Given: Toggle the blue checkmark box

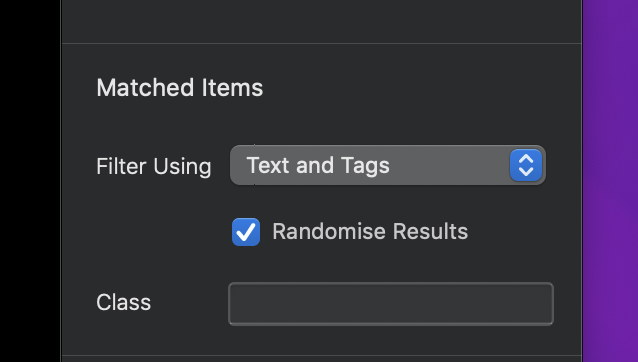Looking at the screenshot, I should coord(246,232).
